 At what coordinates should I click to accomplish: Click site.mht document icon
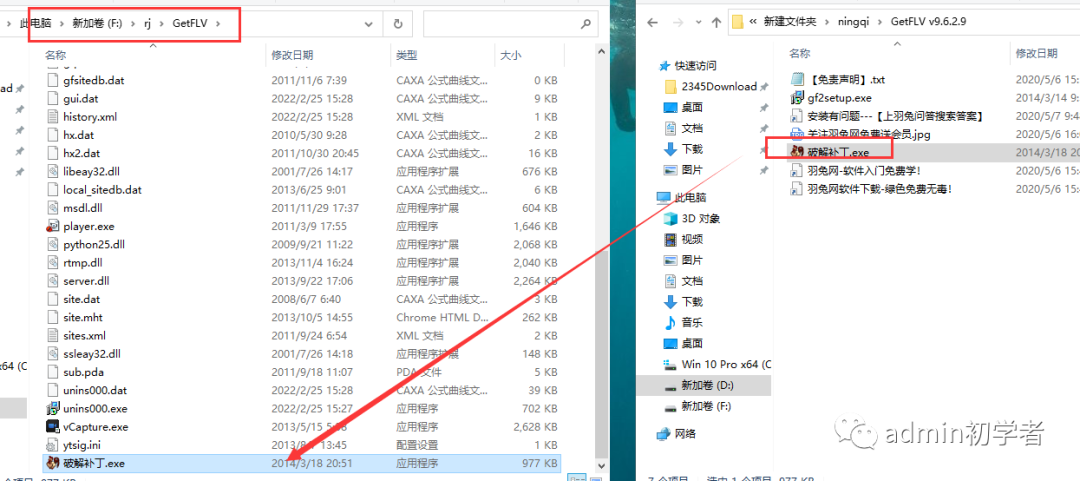53,317
